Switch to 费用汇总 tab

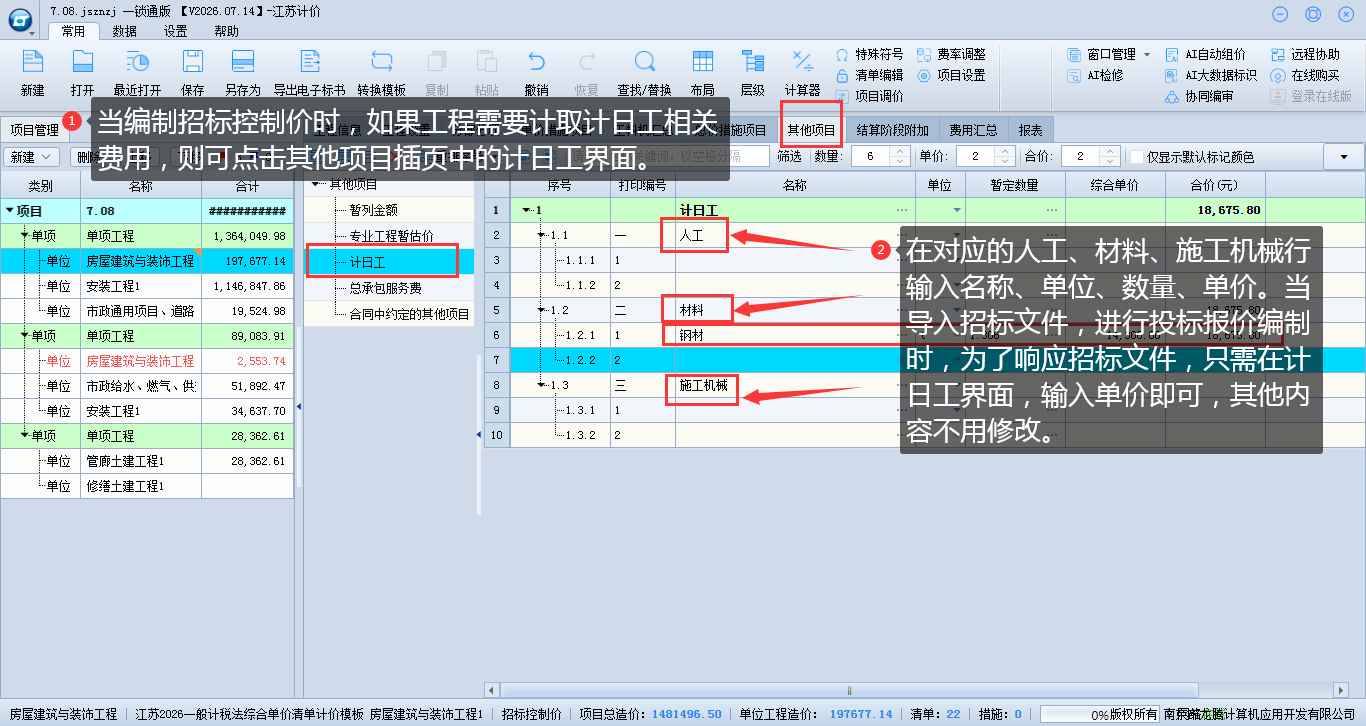(973, 130)
